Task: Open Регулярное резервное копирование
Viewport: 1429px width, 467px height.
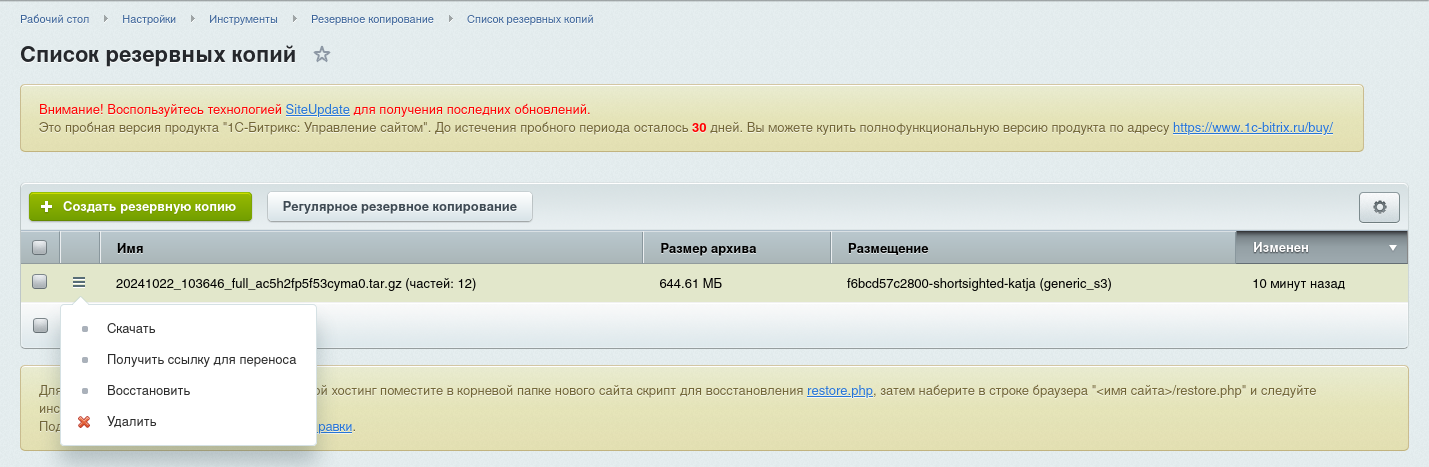Action: [399, 207]
